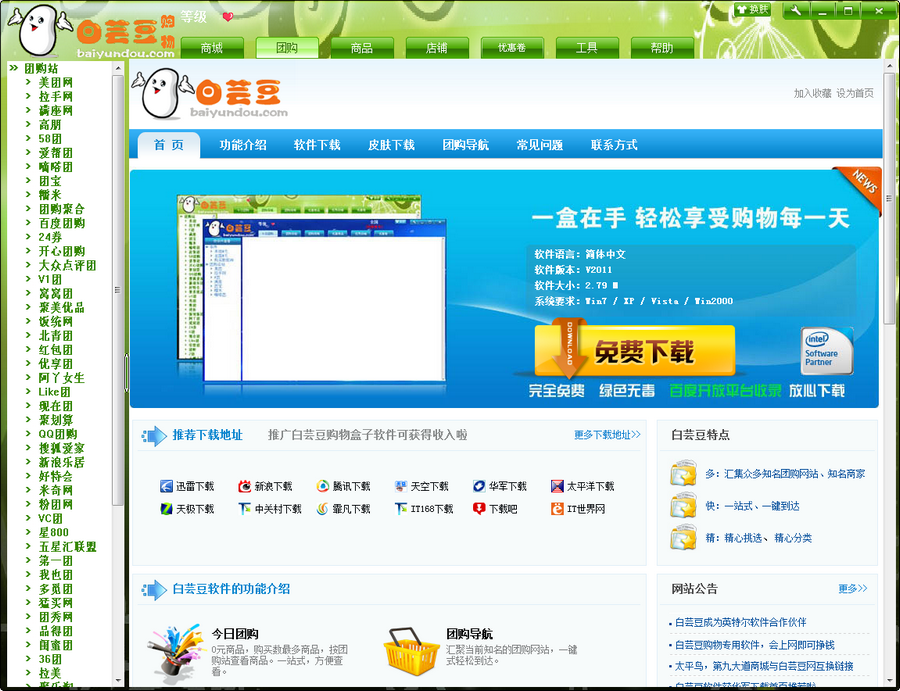Click the 霏凡下载 icon
The width and height of the screenshot is (900, 691).
click(x=323, y=508)
